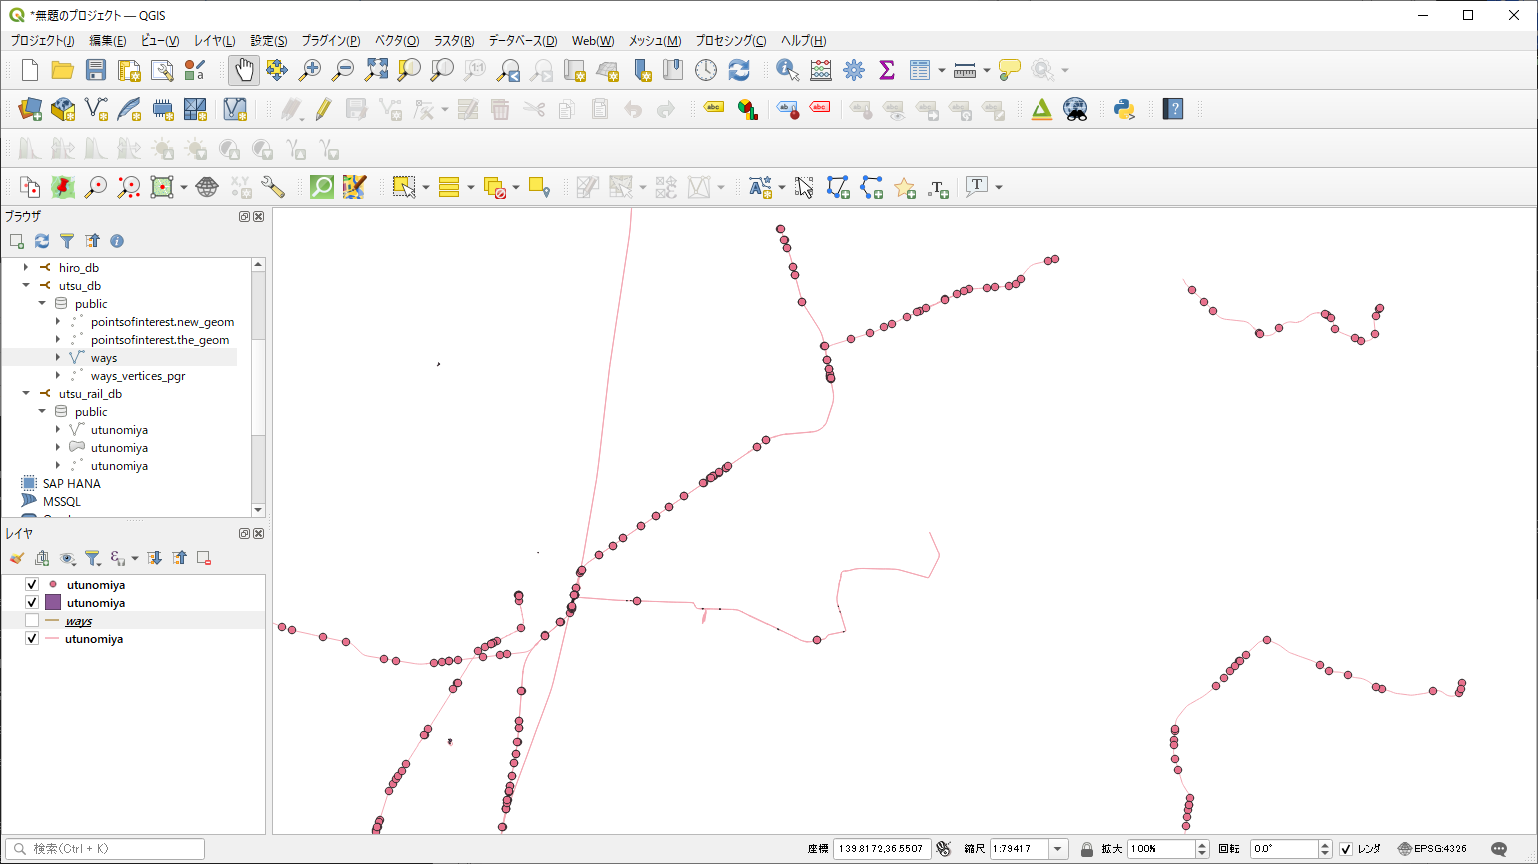Click the Refresh map canvas icon

pyautogui.click(x=739, y=70)
